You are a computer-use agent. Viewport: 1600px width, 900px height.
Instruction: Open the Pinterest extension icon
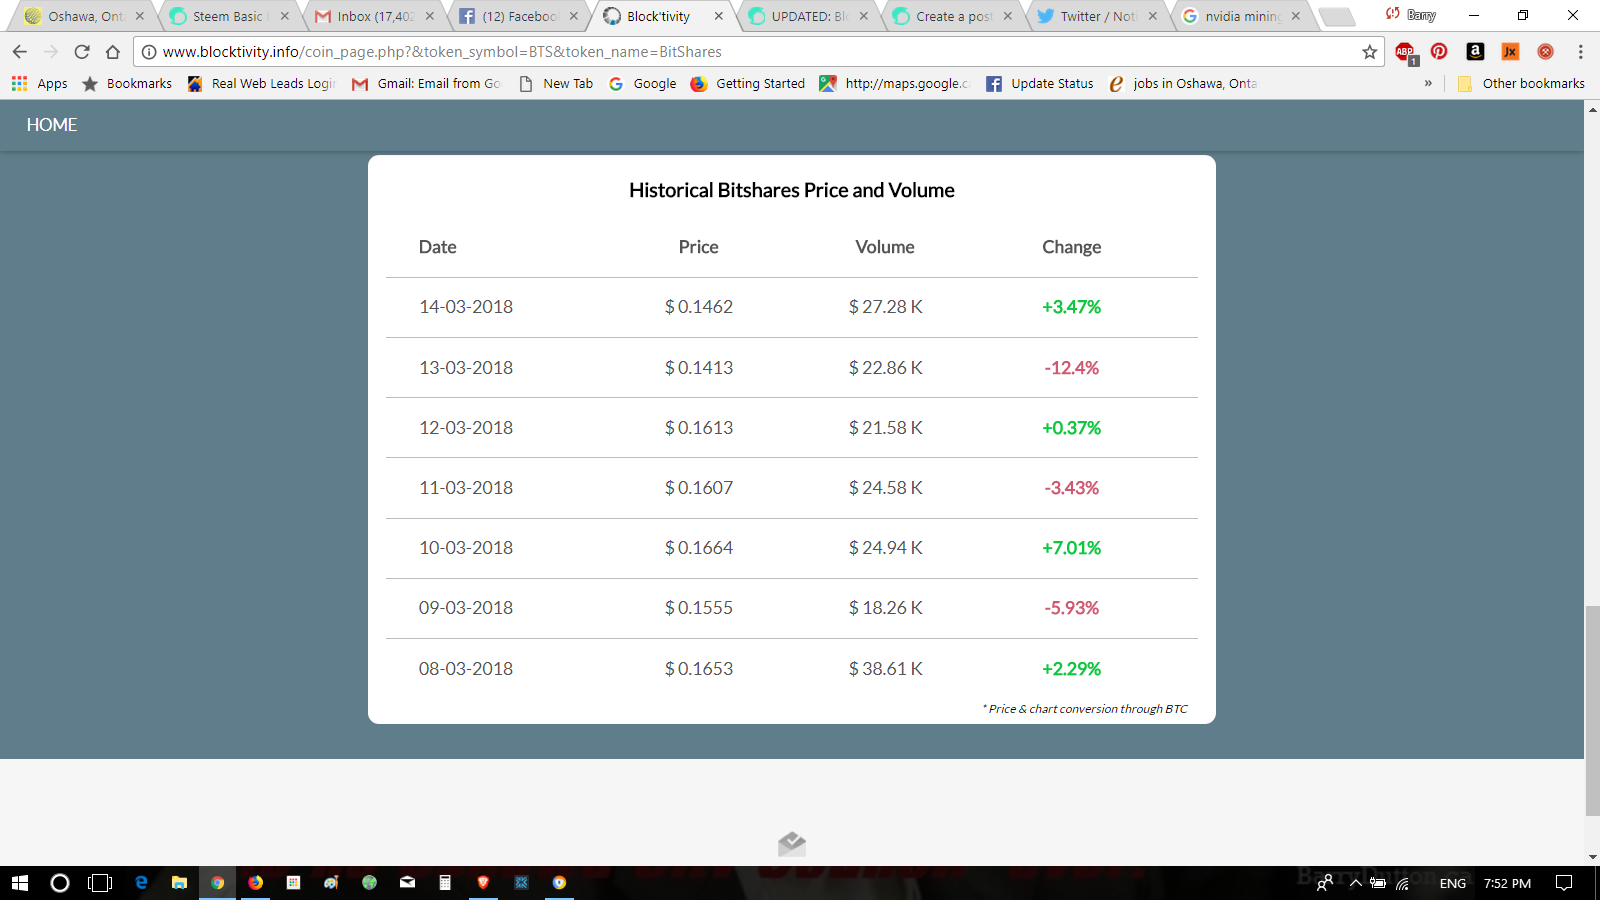click(1439, 51)
